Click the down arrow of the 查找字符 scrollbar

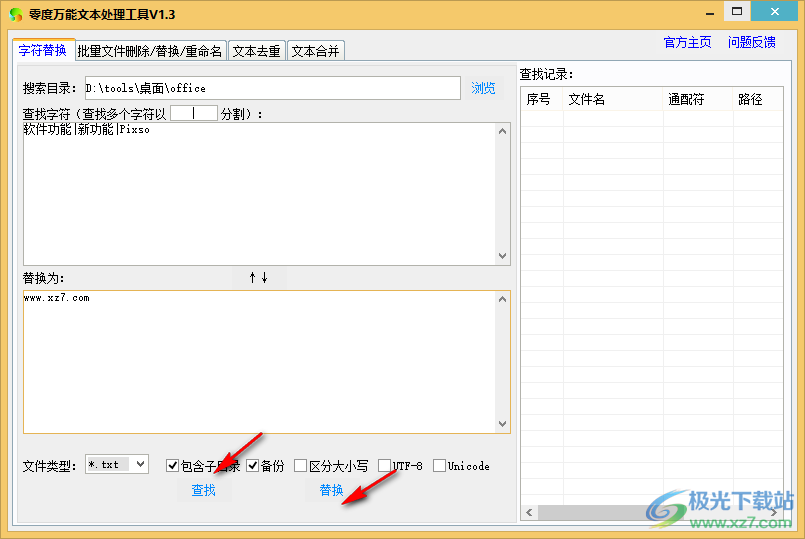click(503, 256)
